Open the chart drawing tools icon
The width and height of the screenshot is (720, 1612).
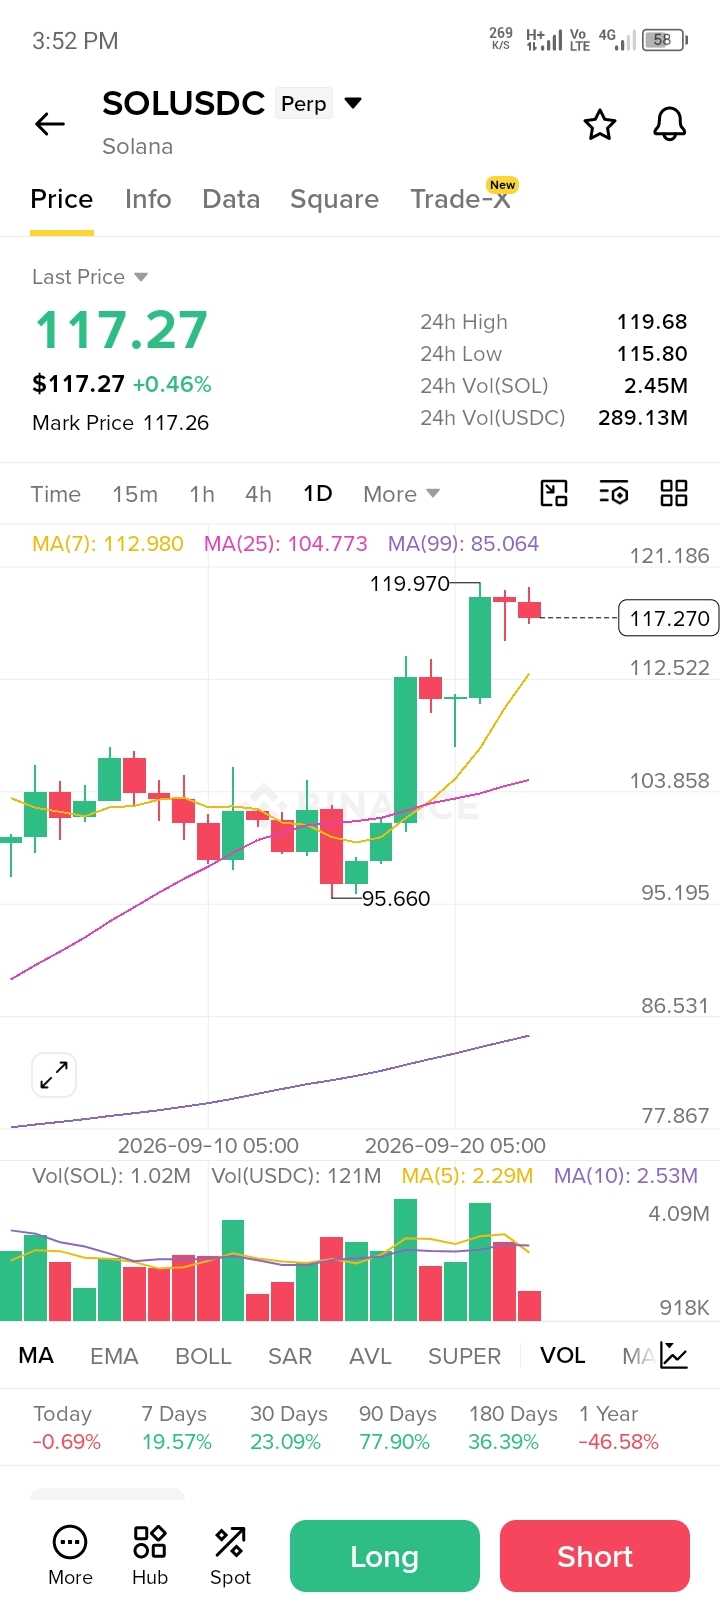click(554, 493)
